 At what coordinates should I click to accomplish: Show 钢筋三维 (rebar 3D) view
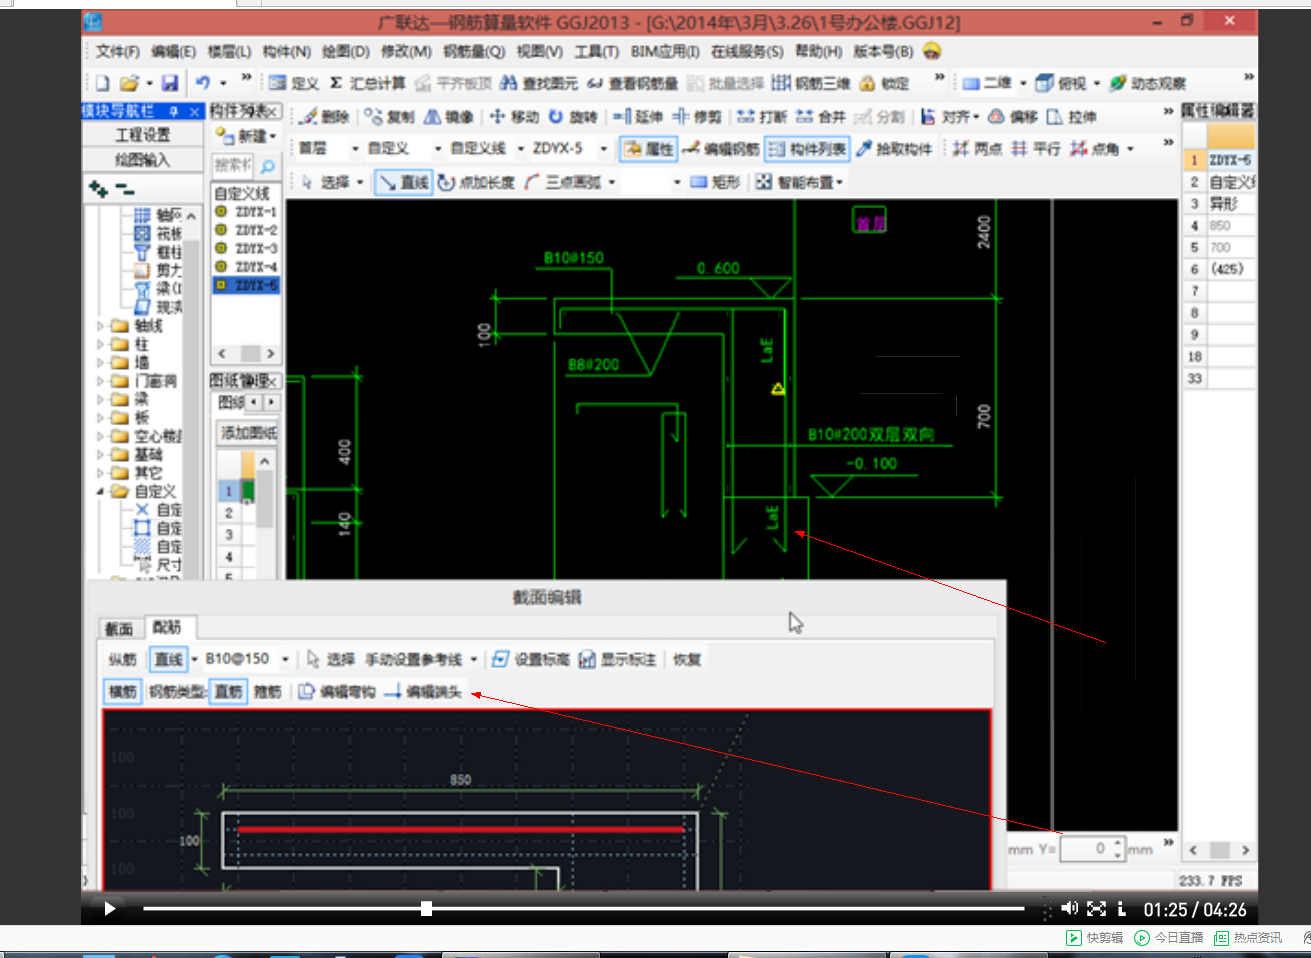811,83
